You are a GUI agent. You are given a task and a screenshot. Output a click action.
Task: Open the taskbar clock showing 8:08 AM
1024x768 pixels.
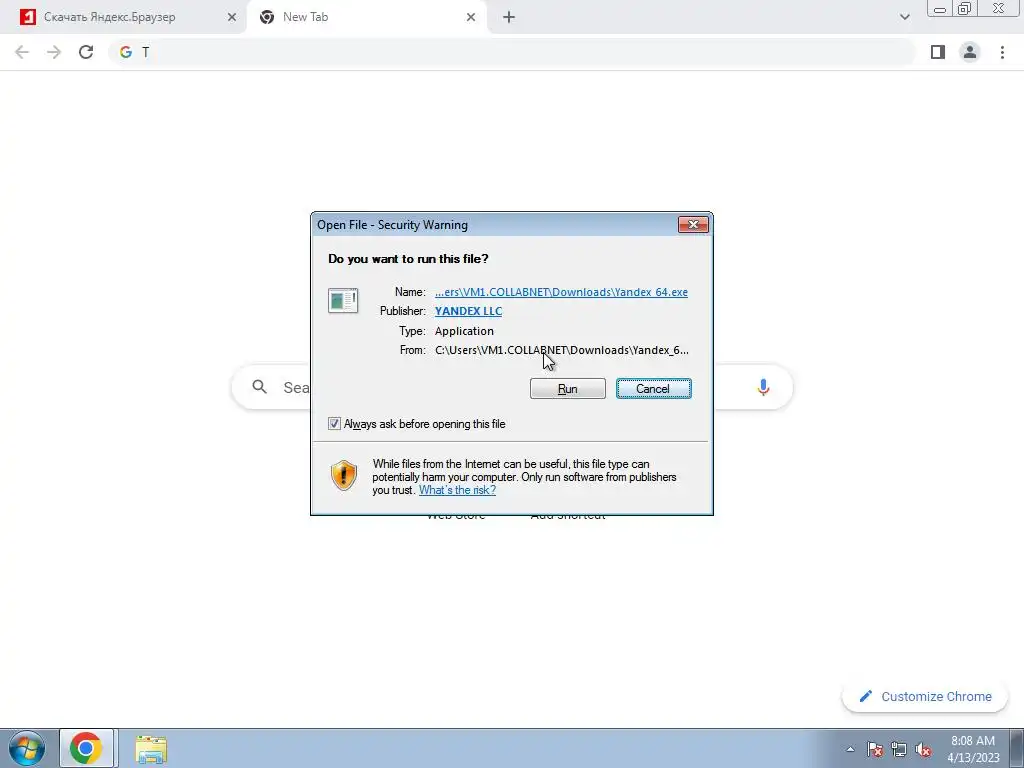click(973, 749)
